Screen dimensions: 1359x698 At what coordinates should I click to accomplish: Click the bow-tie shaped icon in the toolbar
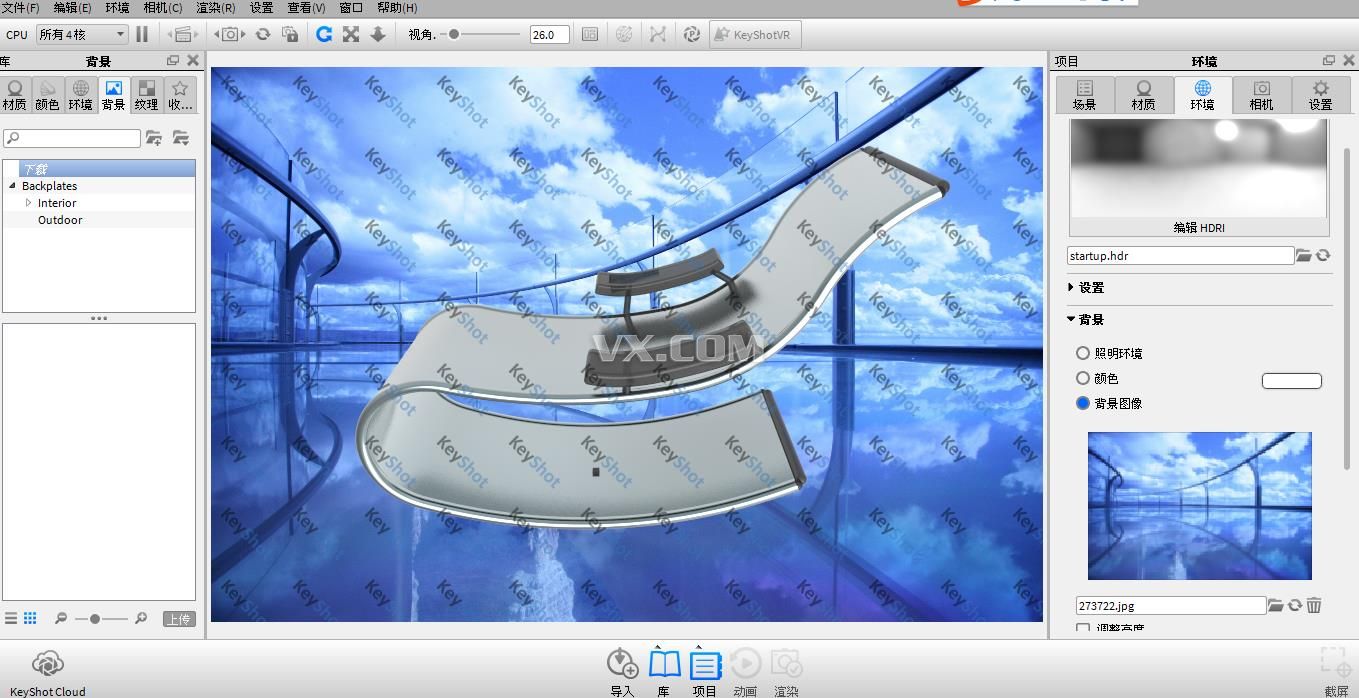(x=657, y=34)
